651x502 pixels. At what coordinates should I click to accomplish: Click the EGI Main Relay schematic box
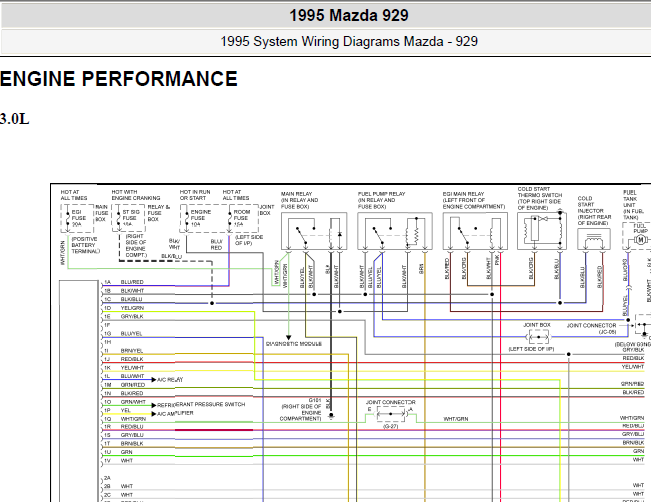pos(475,231)
